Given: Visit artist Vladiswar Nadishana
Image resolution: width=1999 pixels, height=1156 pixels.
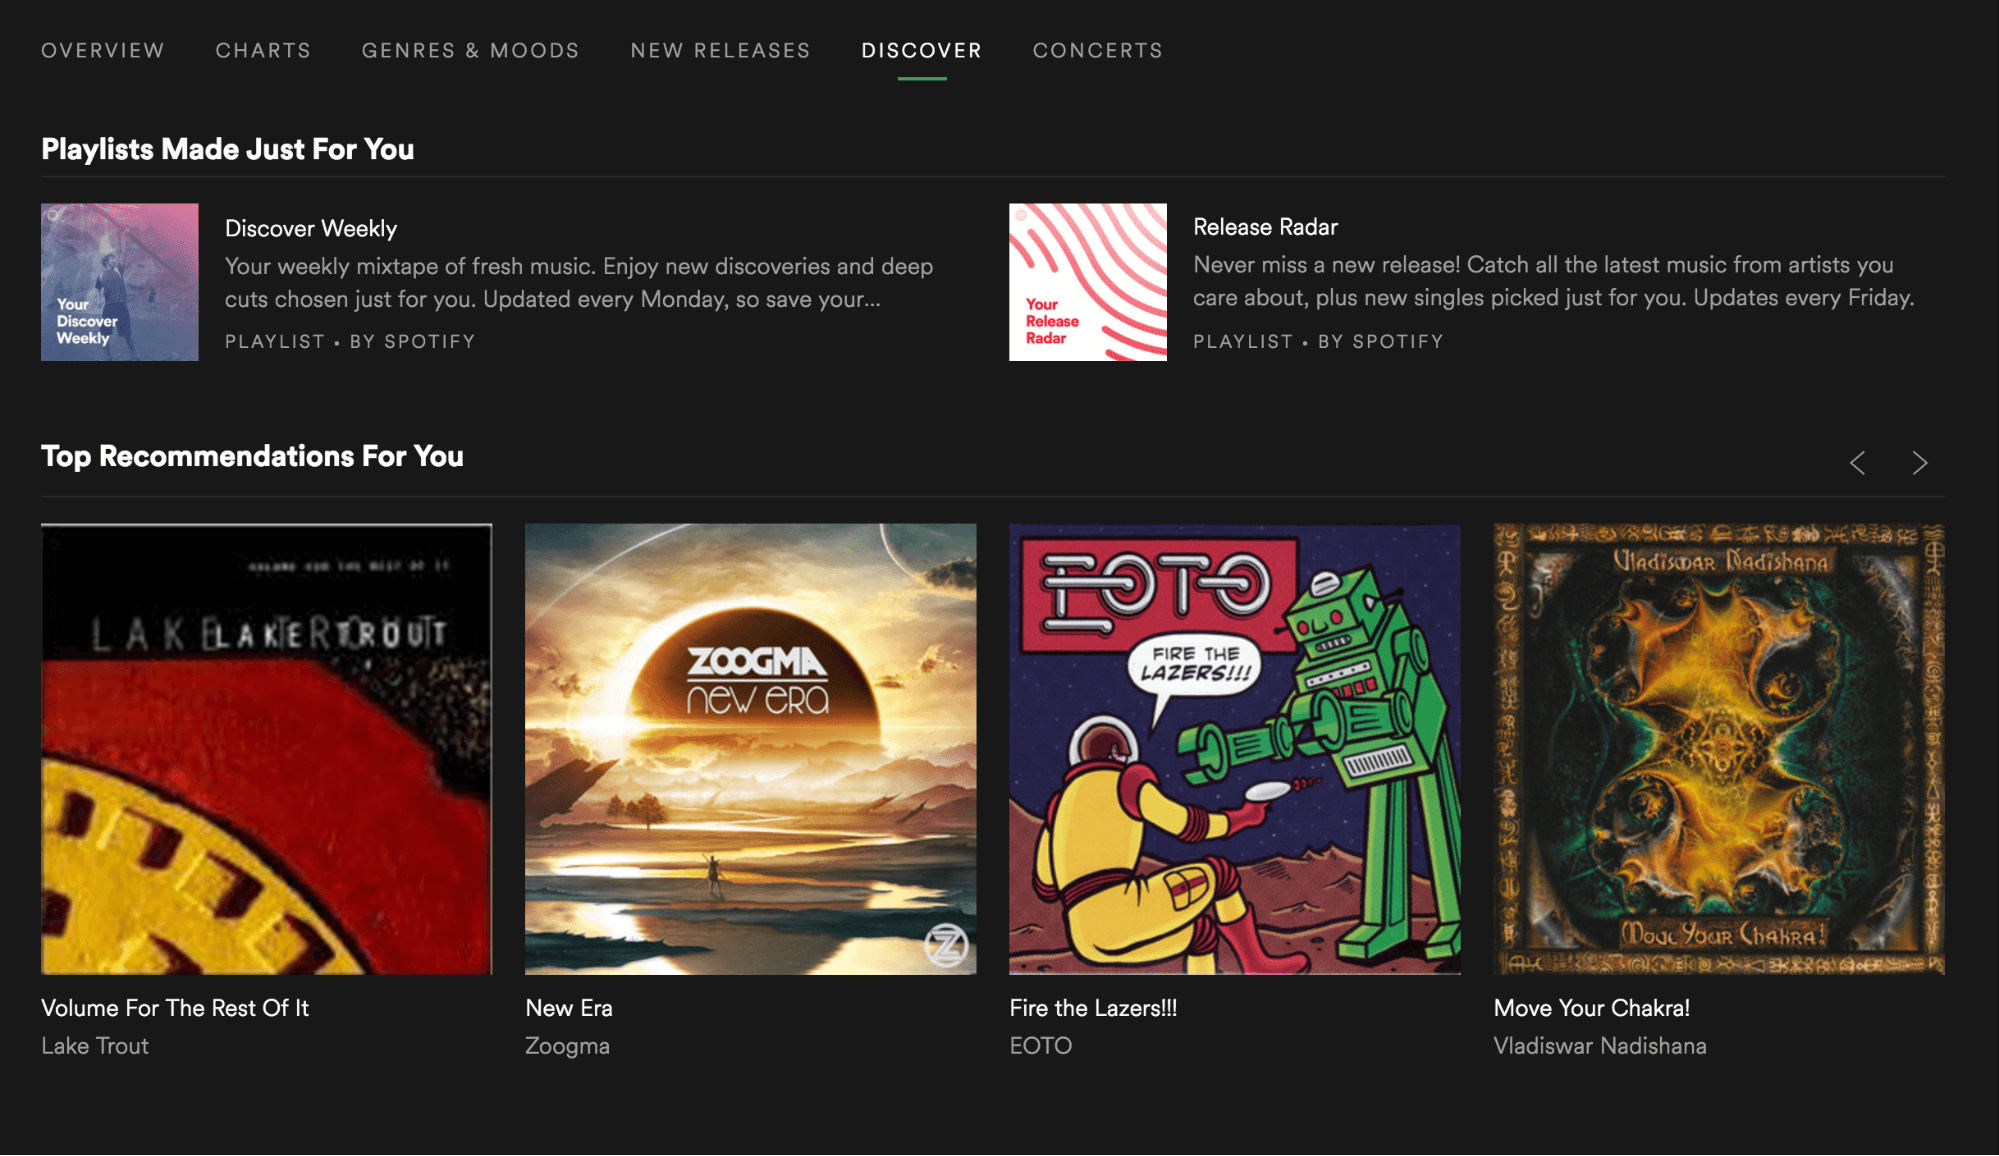Looking at the screenshot, I should point(1600,1046).
